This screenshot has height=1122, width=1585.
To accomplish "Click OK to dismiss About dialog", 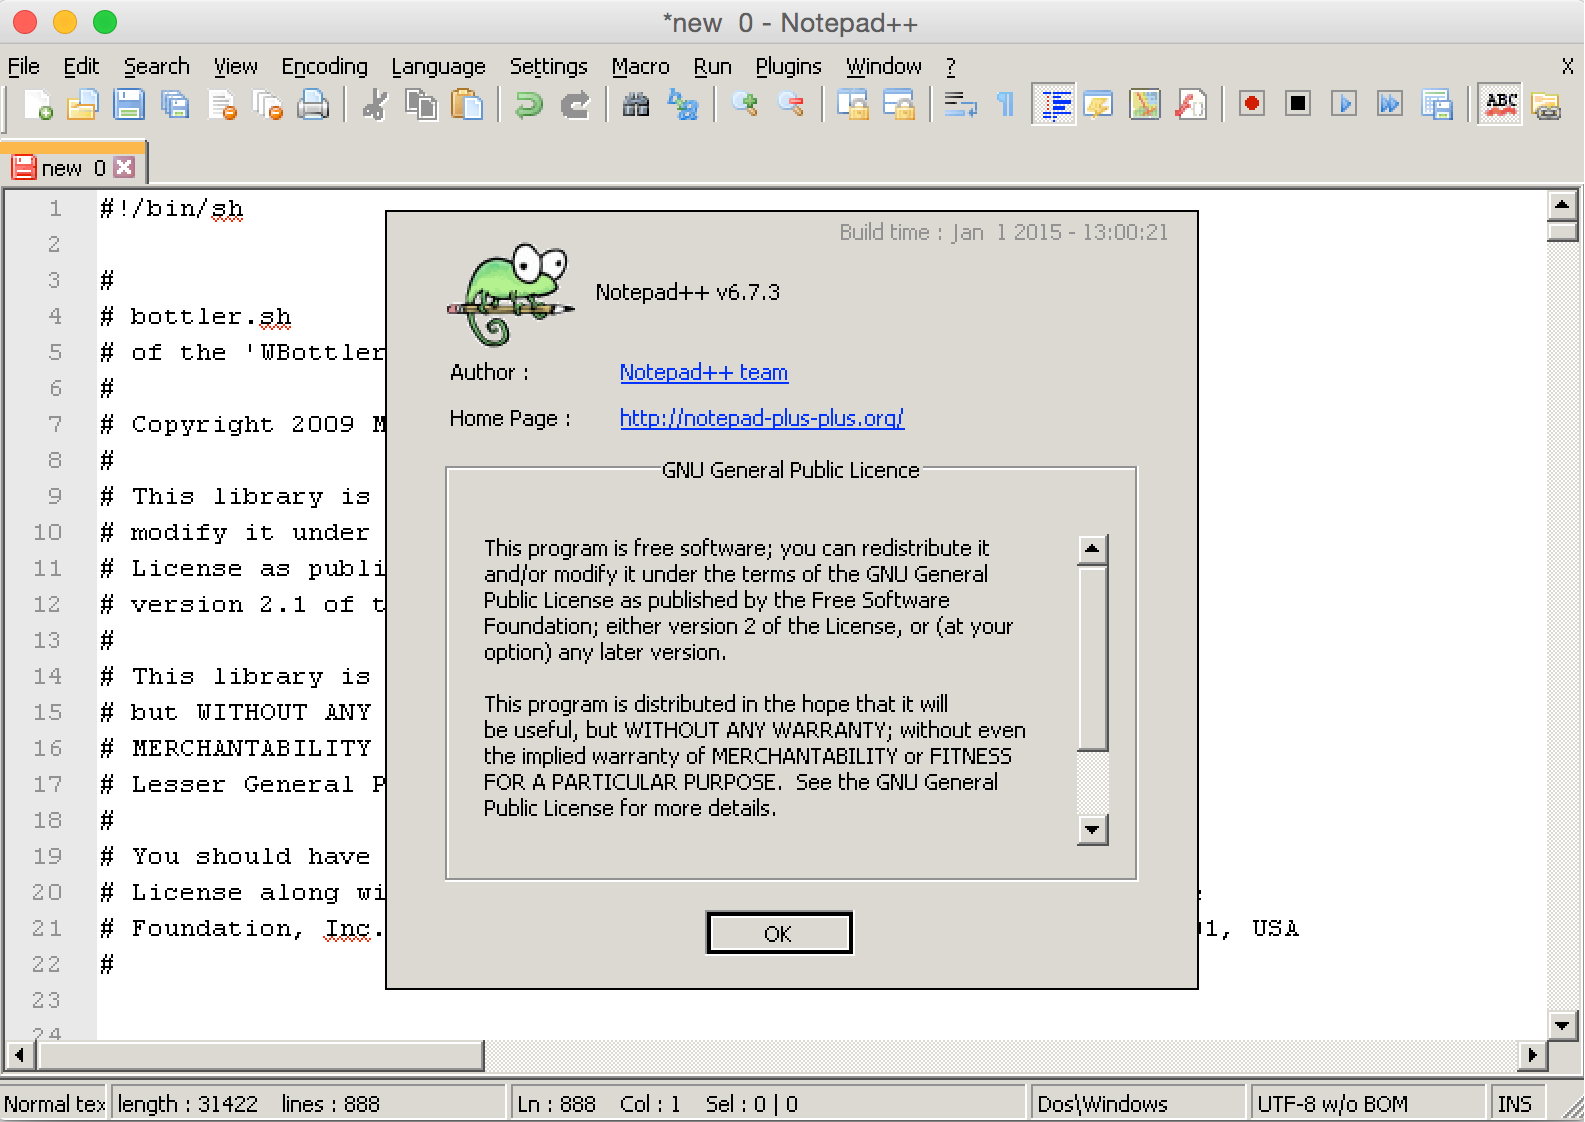I will 779,933.
